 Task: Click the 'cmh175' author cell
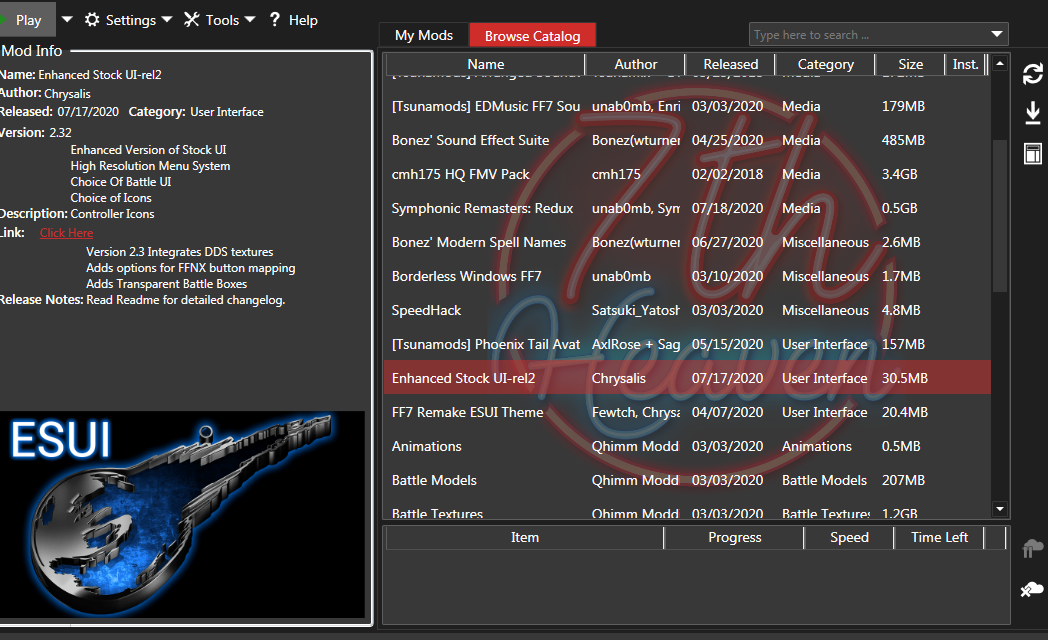click(x=616, y=174)
